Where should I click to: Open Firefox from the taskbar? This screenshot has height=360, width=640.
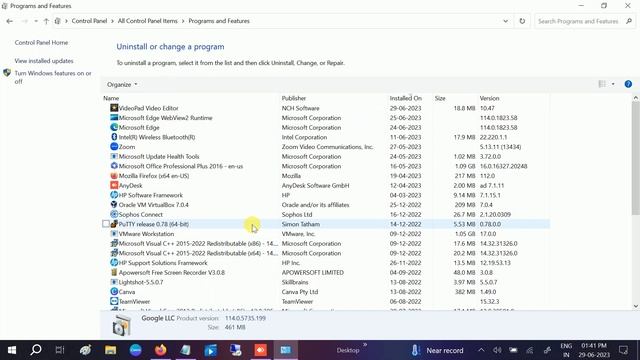tap(160, 350)
